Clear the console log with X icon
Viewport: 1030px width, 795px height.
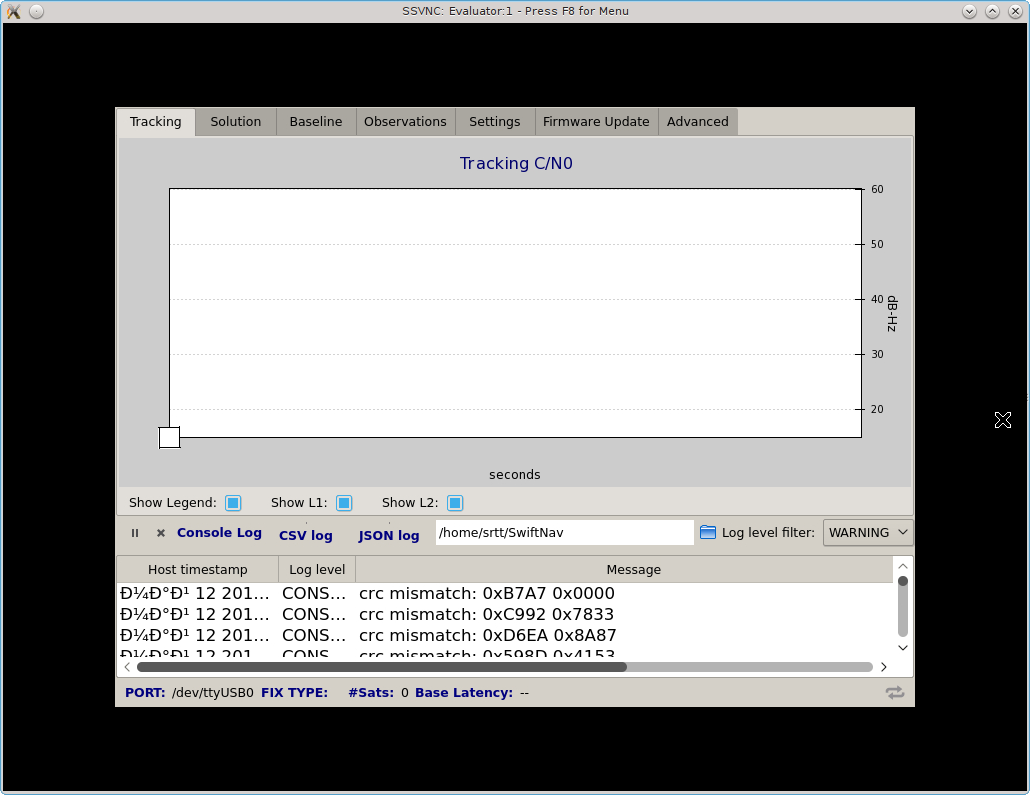pyautogui.click(x=161, y=533)
